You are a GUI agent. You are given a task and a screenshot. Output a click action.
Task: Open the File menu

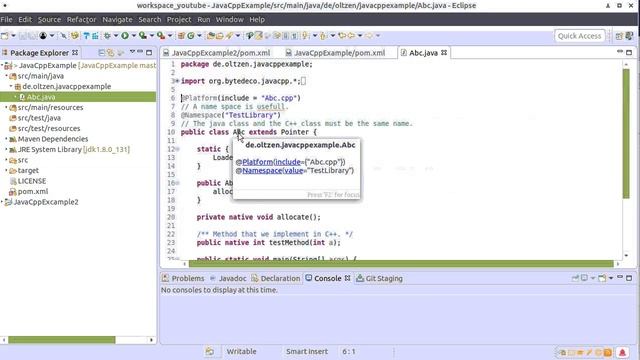(6, 20)
